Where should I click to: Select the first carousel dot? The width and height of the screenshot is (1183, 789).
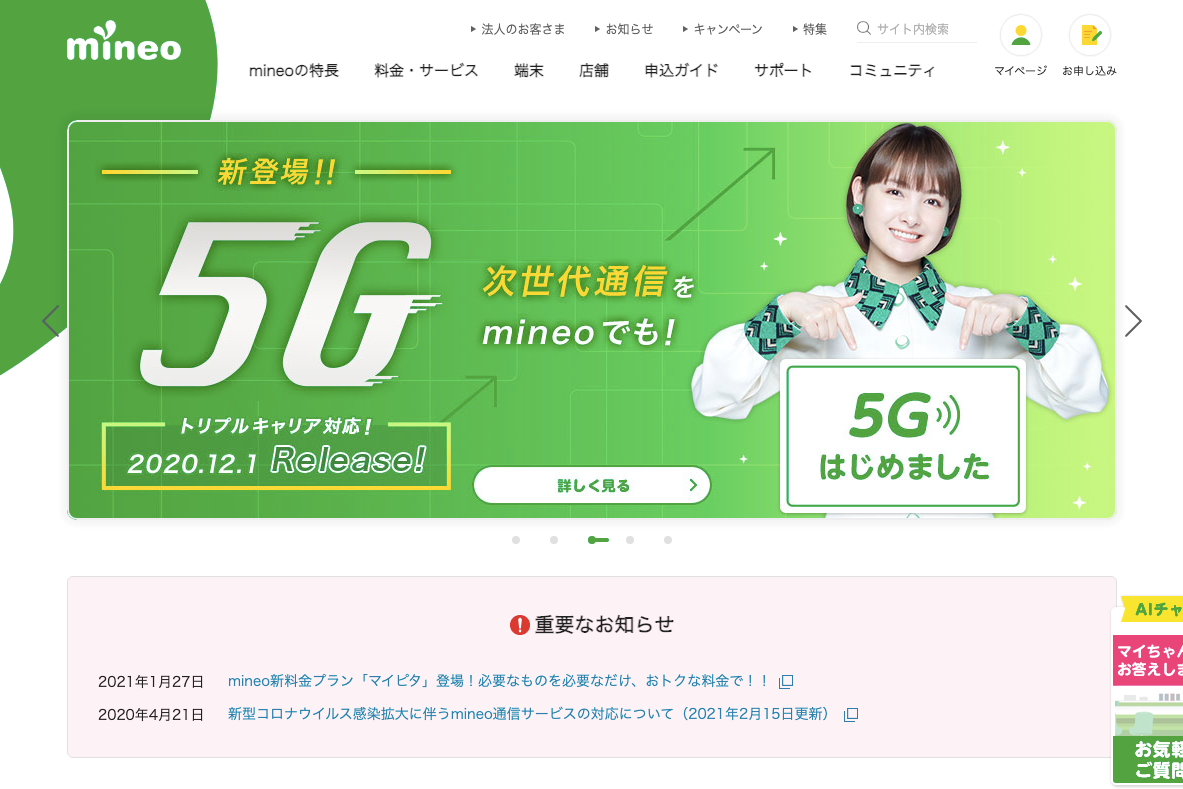(516, 540)
